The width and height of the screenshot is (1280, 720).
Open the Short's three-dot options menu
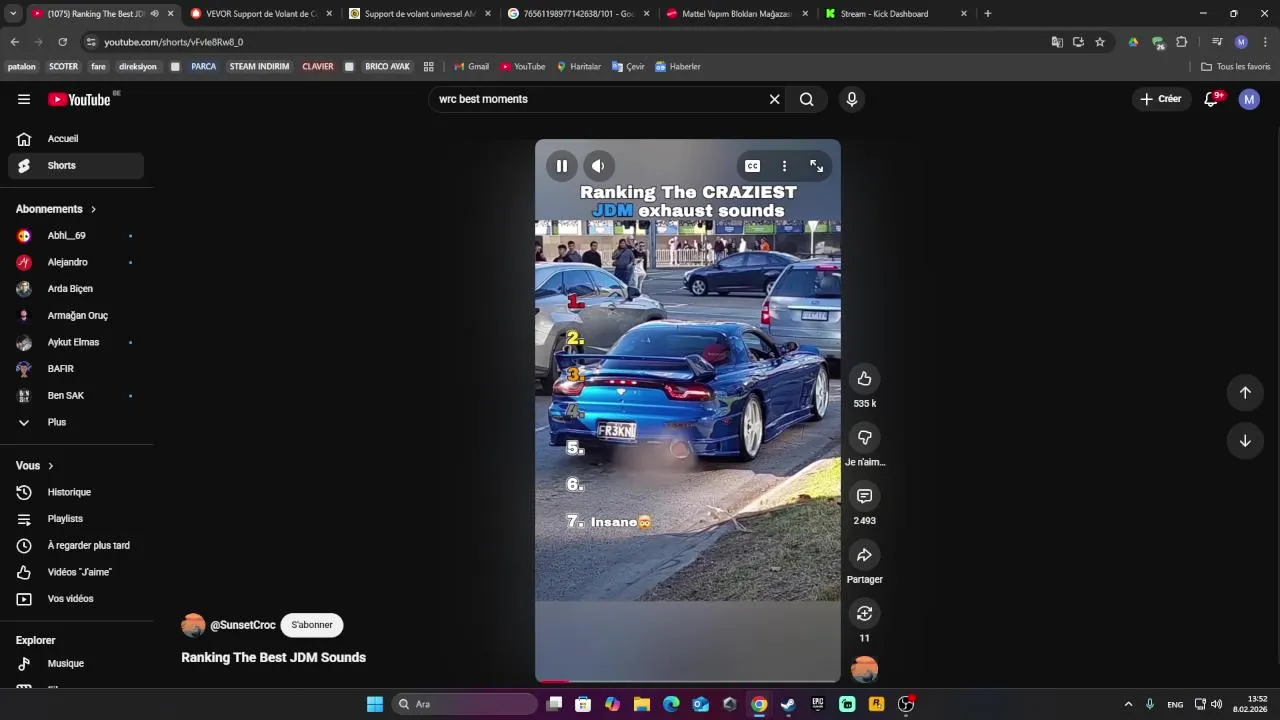[x=784, y=166]
